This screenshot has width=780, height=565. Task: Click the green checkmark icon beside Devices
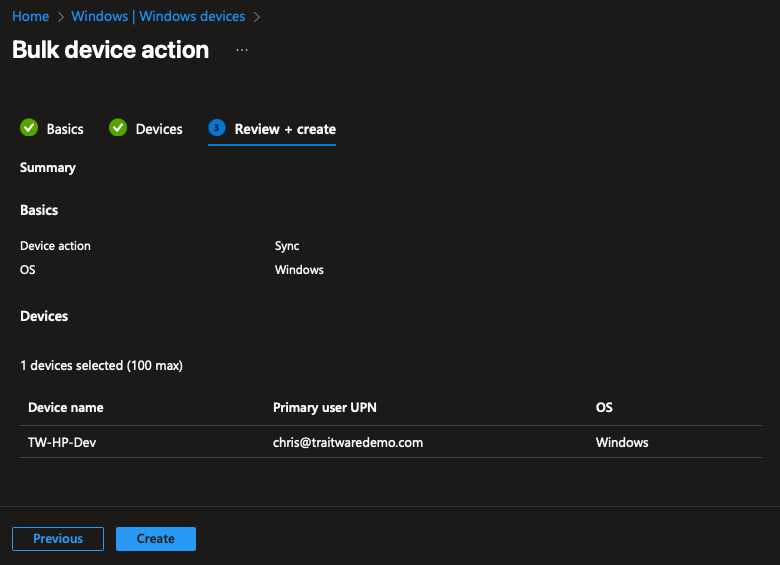[x=118, y=128]
